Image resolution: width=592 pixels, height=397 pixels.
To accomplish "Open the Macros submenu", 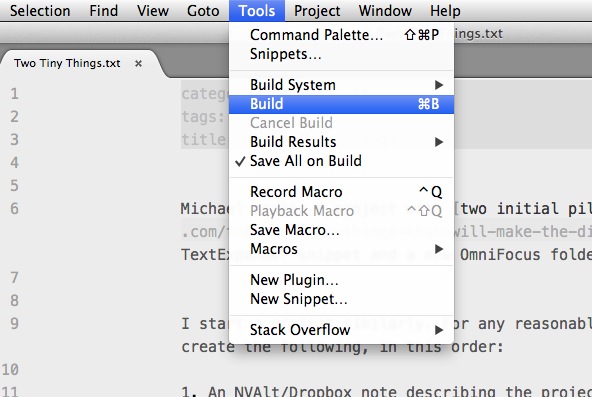I will point(341,249).
